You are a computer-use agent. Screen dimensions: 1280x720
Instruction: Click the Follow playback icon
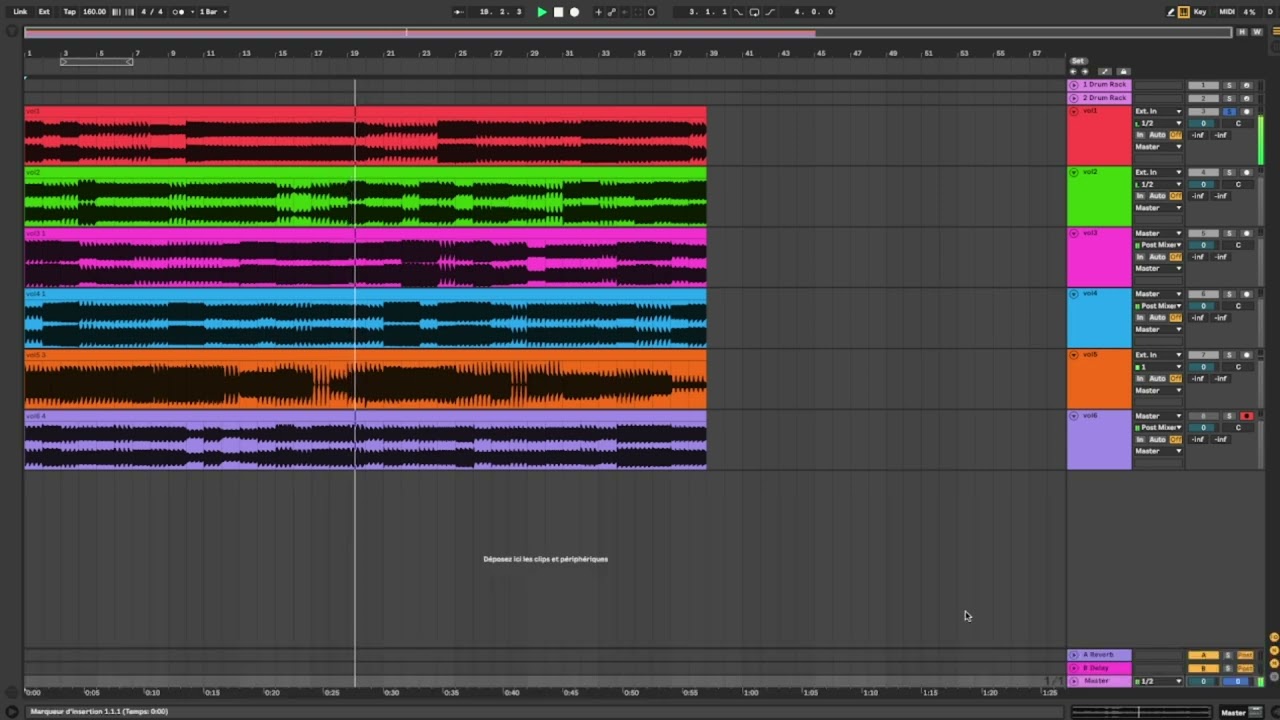(459, 12)
